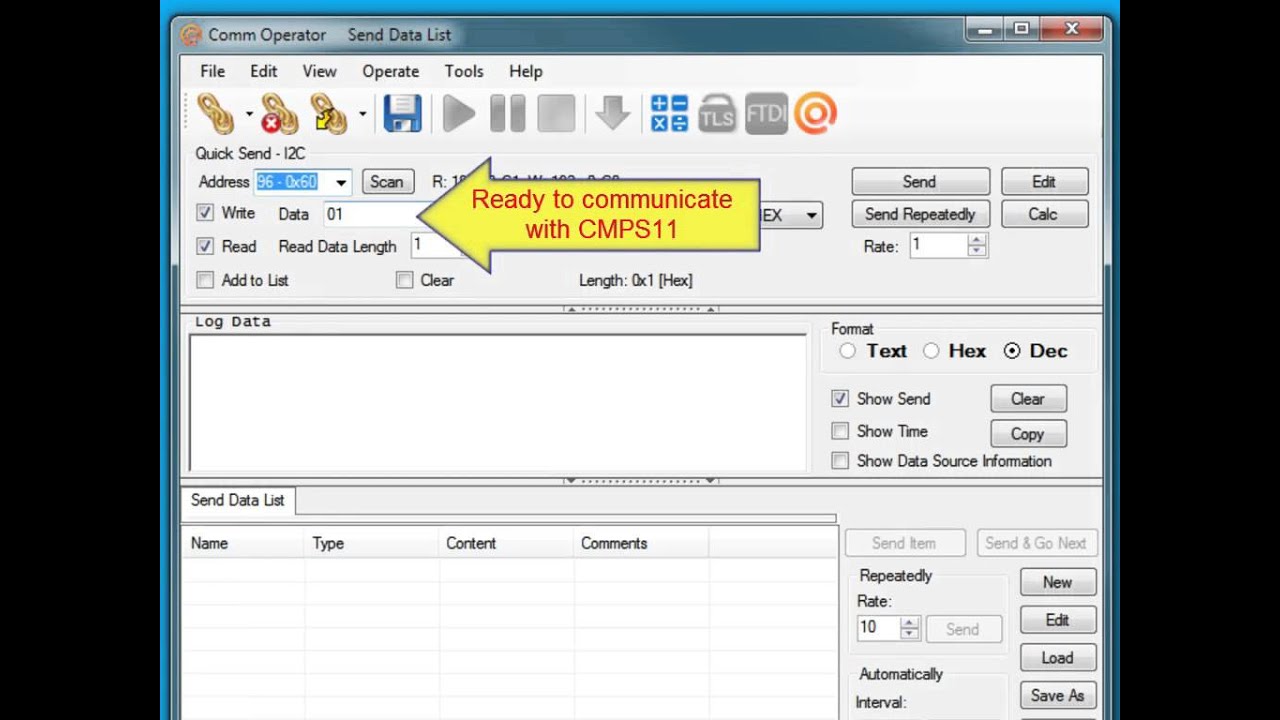Open the View menu
The height and width of the screenshot is (720, 1280).
(x=320, y=71)
